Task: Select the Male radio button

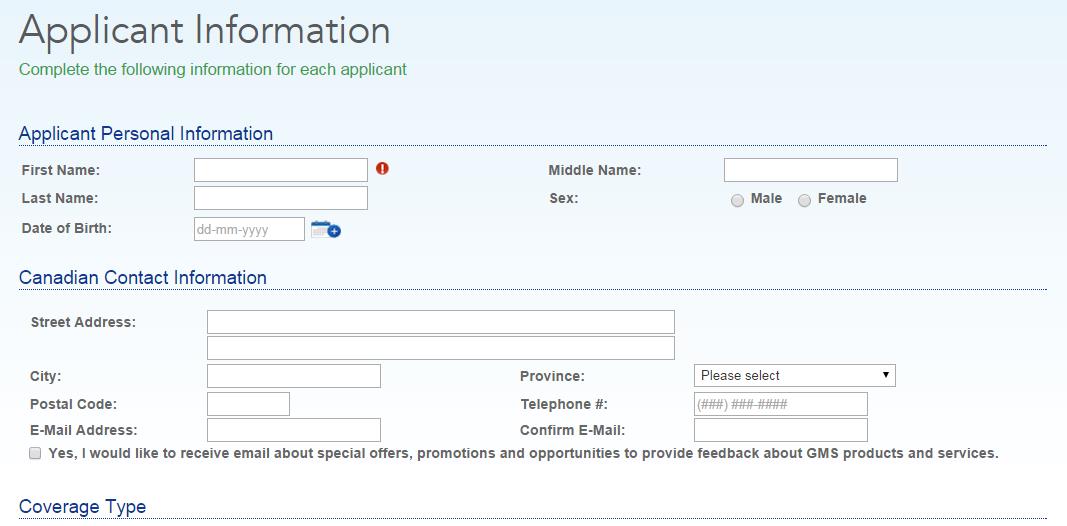Action: tap(737, 200)
